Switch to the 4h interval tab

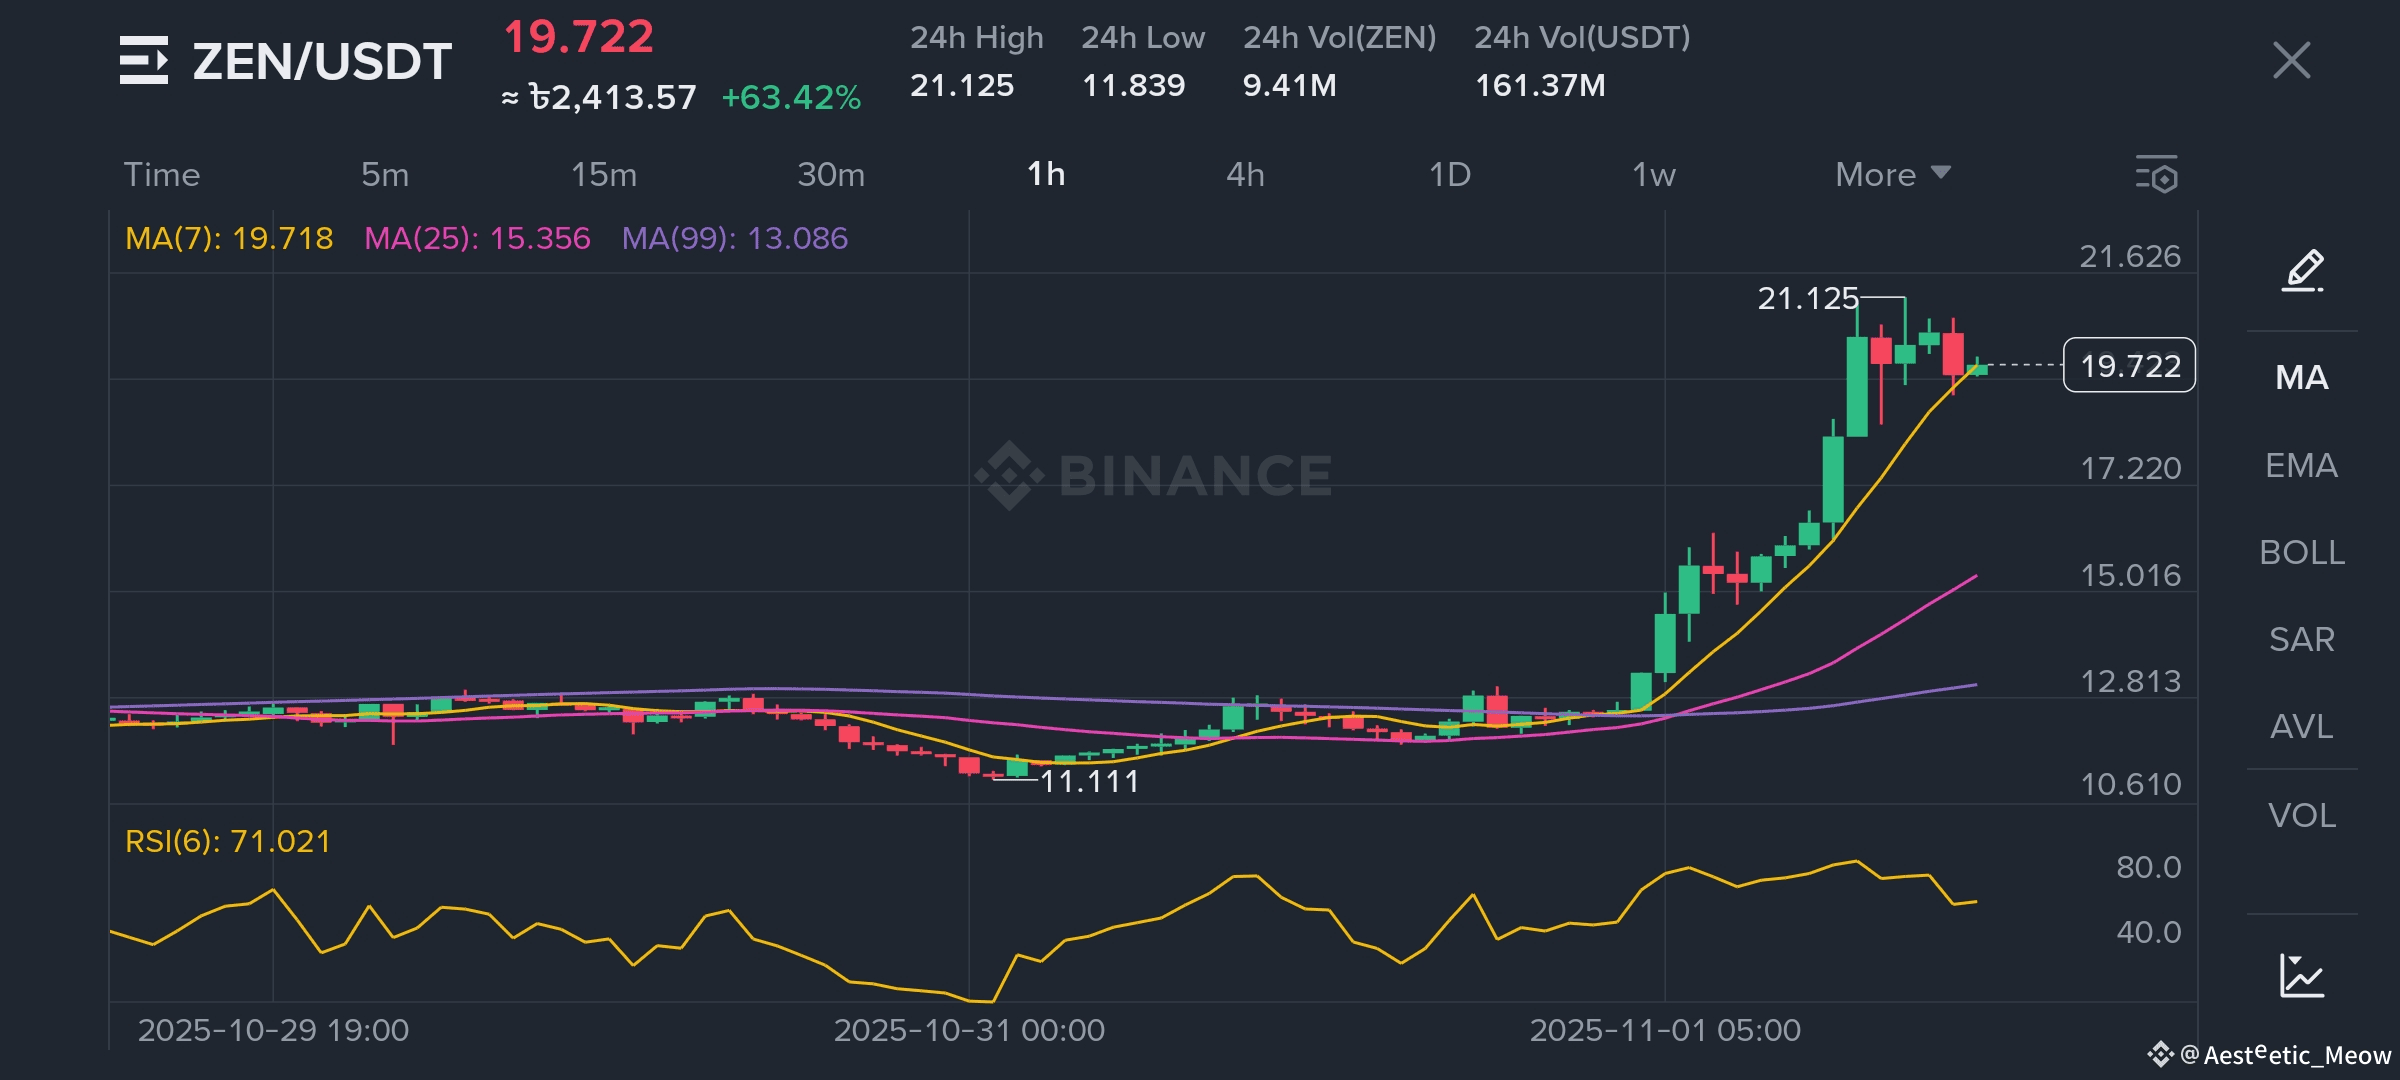point(1245,174)
